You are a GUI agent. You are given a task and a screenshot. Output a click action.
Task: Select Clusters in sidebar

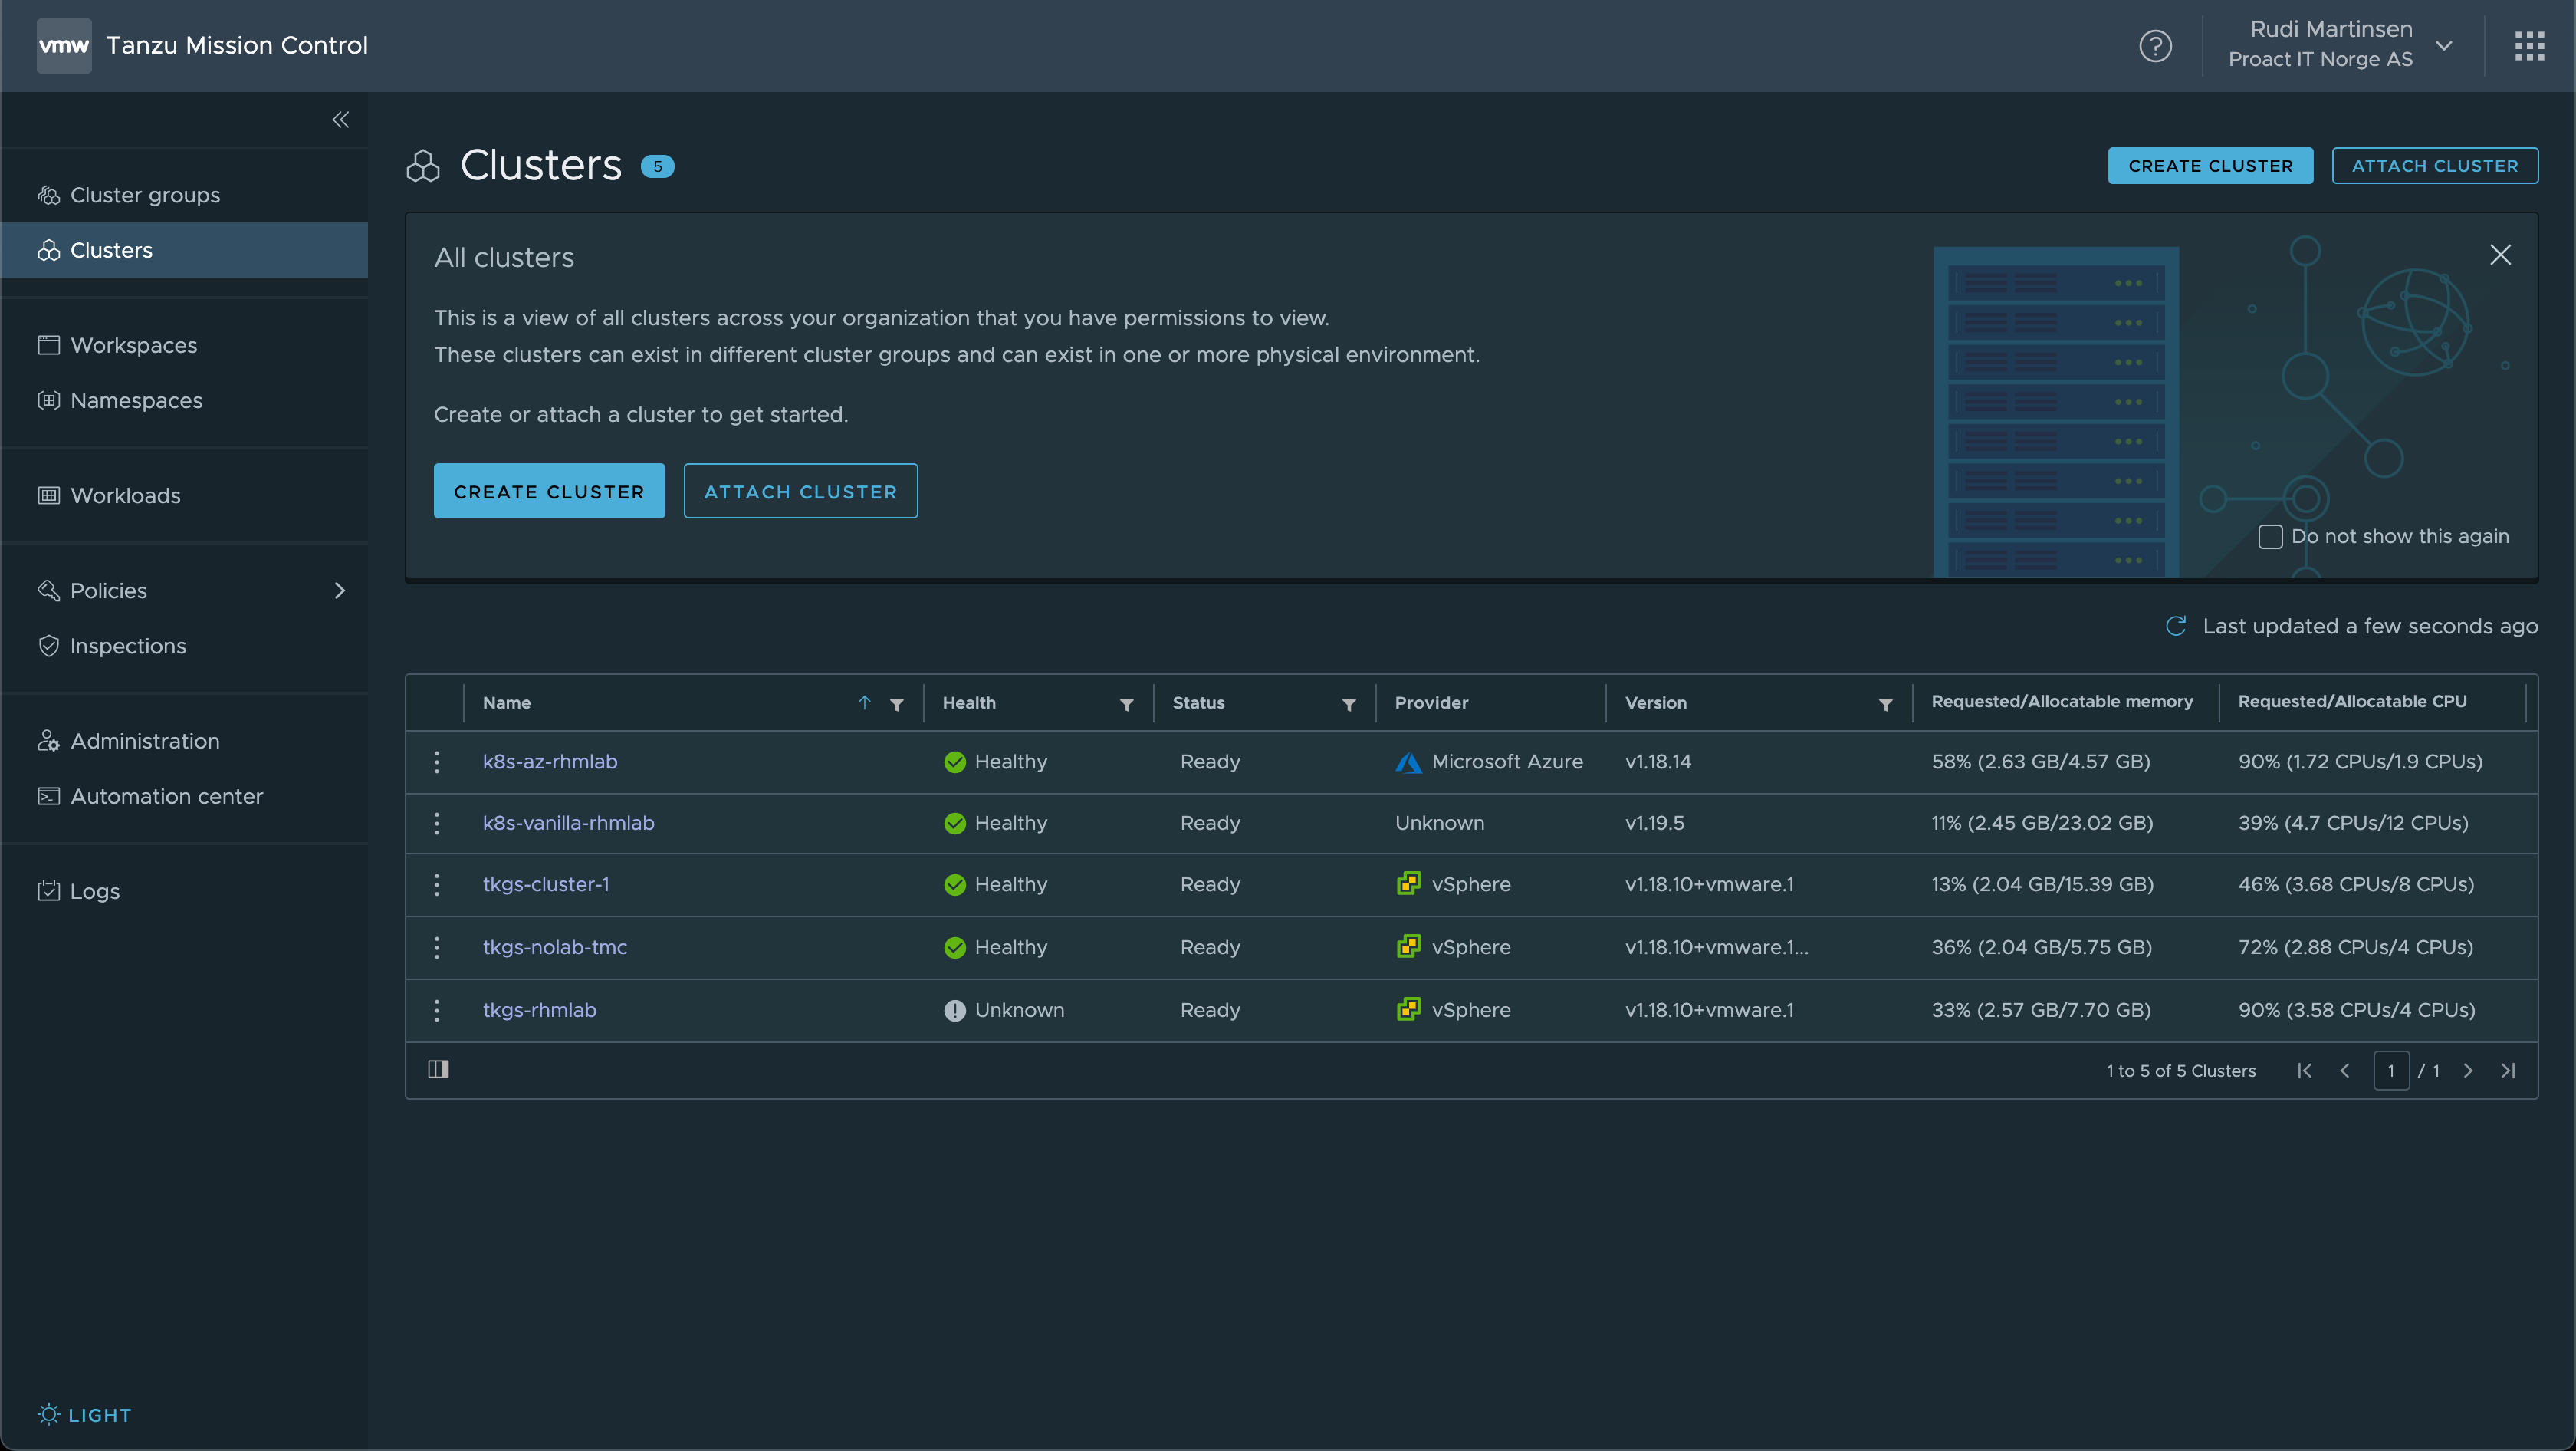pyautogui.click(x=185, y=250)
